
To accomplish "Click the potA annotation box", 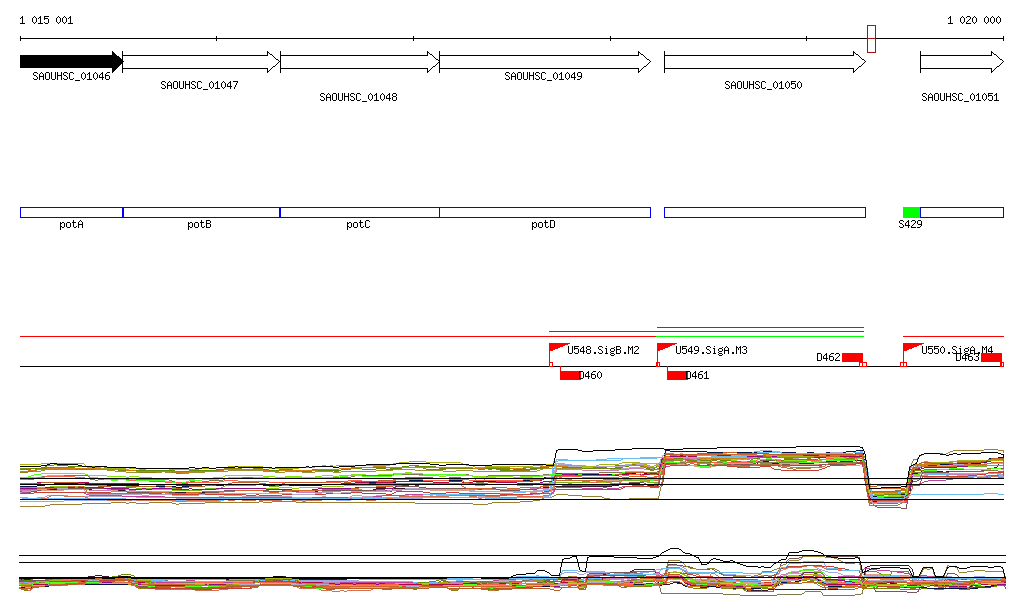I will 71,212.
